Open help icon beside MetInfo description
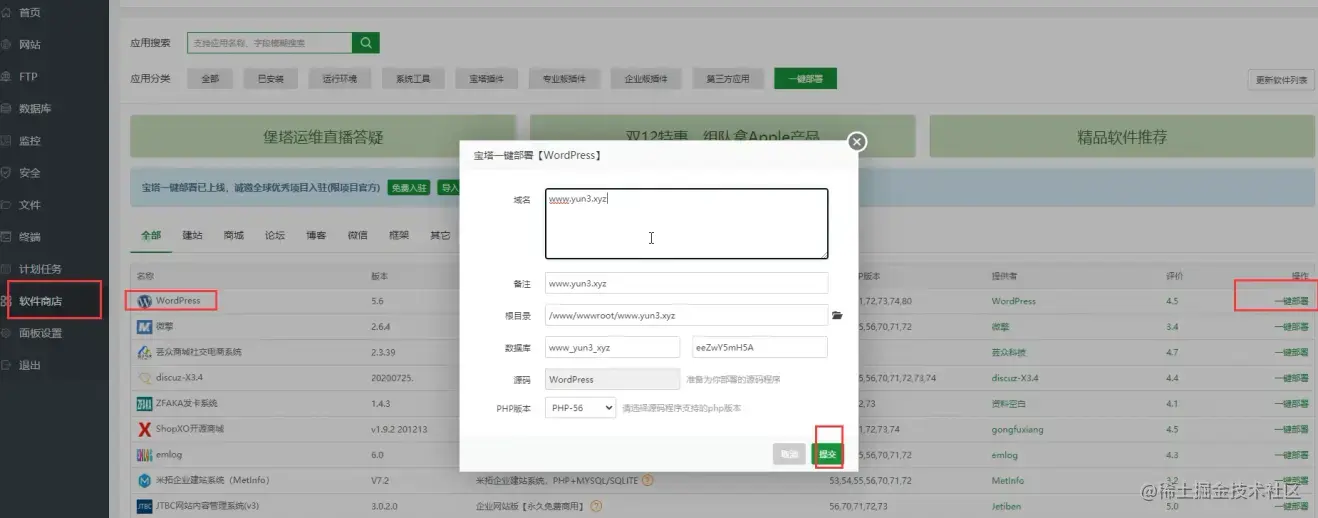Screen dimensions: 1318x518 pyautogui.click(x=648, y=480)
